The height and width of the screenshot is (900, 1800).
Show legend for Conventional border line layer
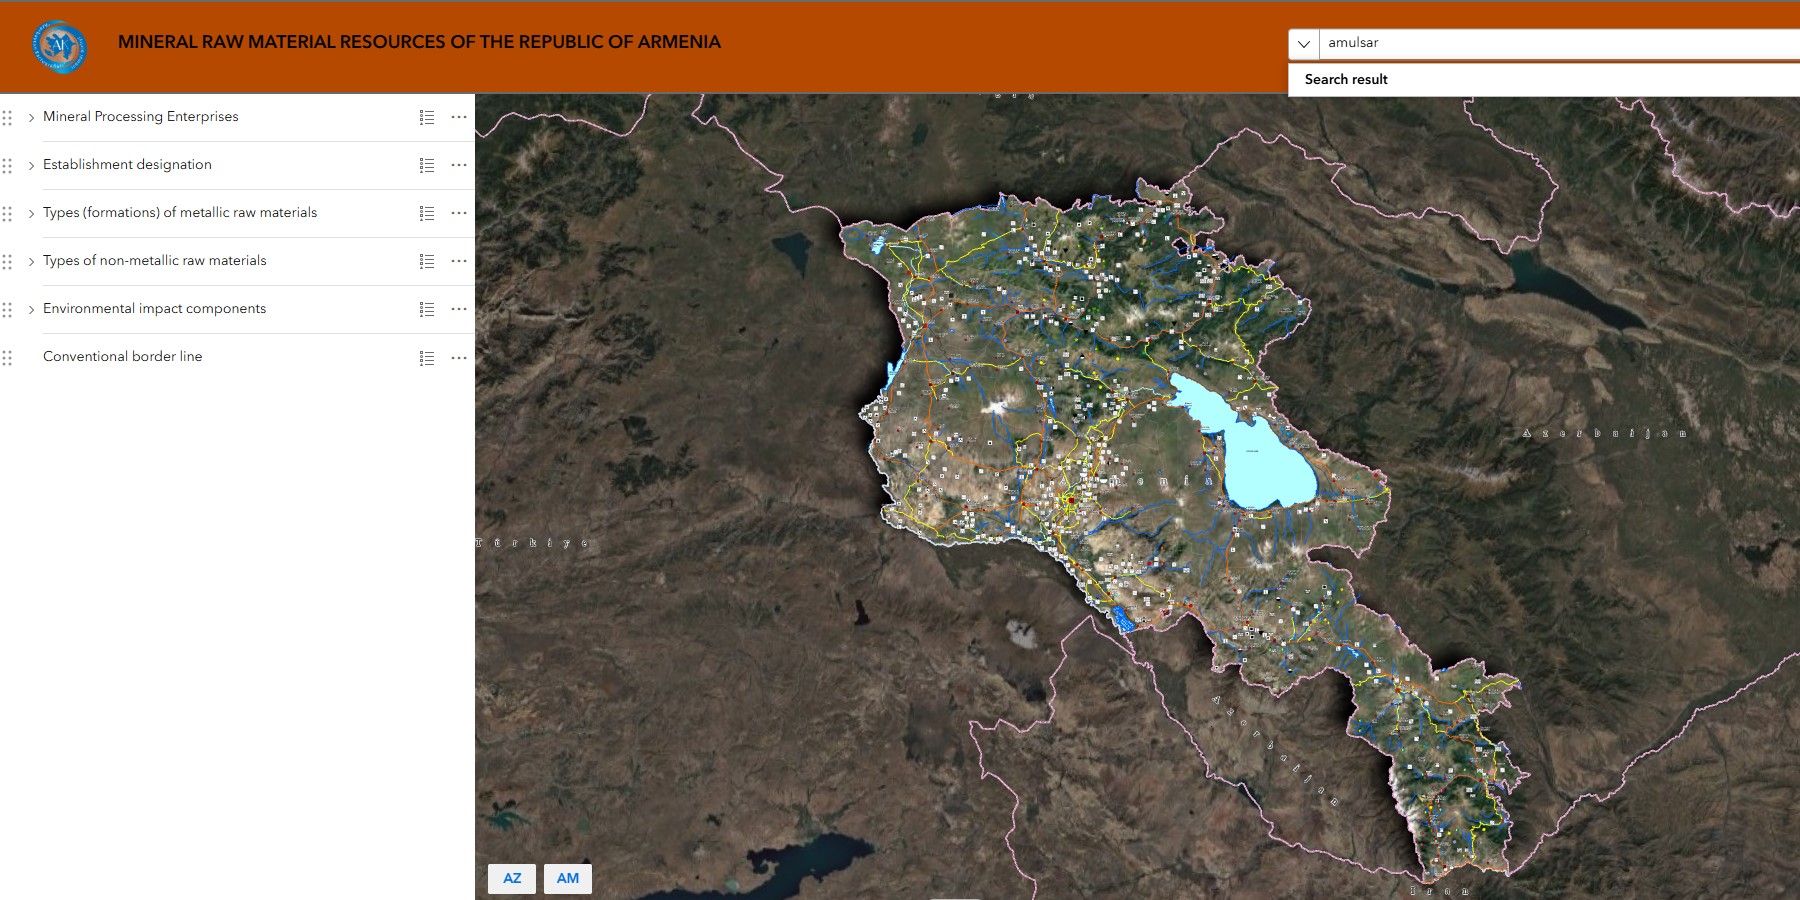point(427,357)
